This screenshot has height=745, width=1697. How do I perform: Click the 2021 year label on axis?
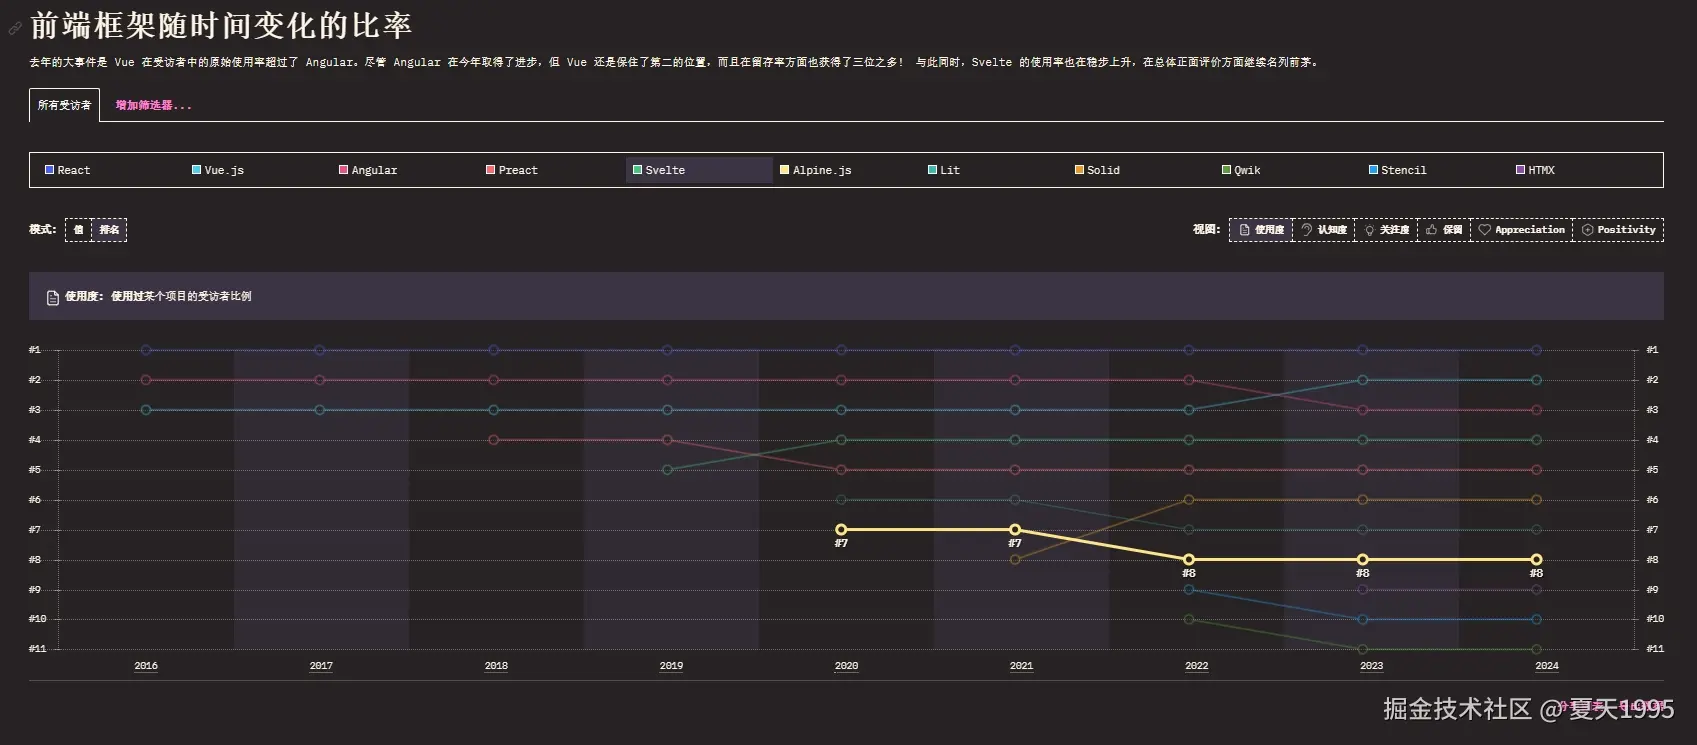coord(1021,666)
